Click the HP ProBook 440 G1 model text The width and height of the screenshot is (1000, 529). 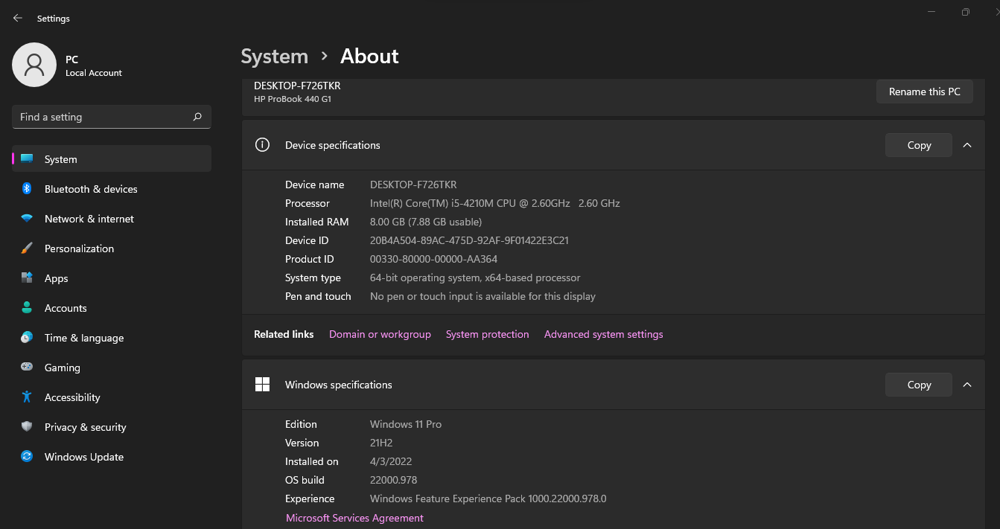293,99
